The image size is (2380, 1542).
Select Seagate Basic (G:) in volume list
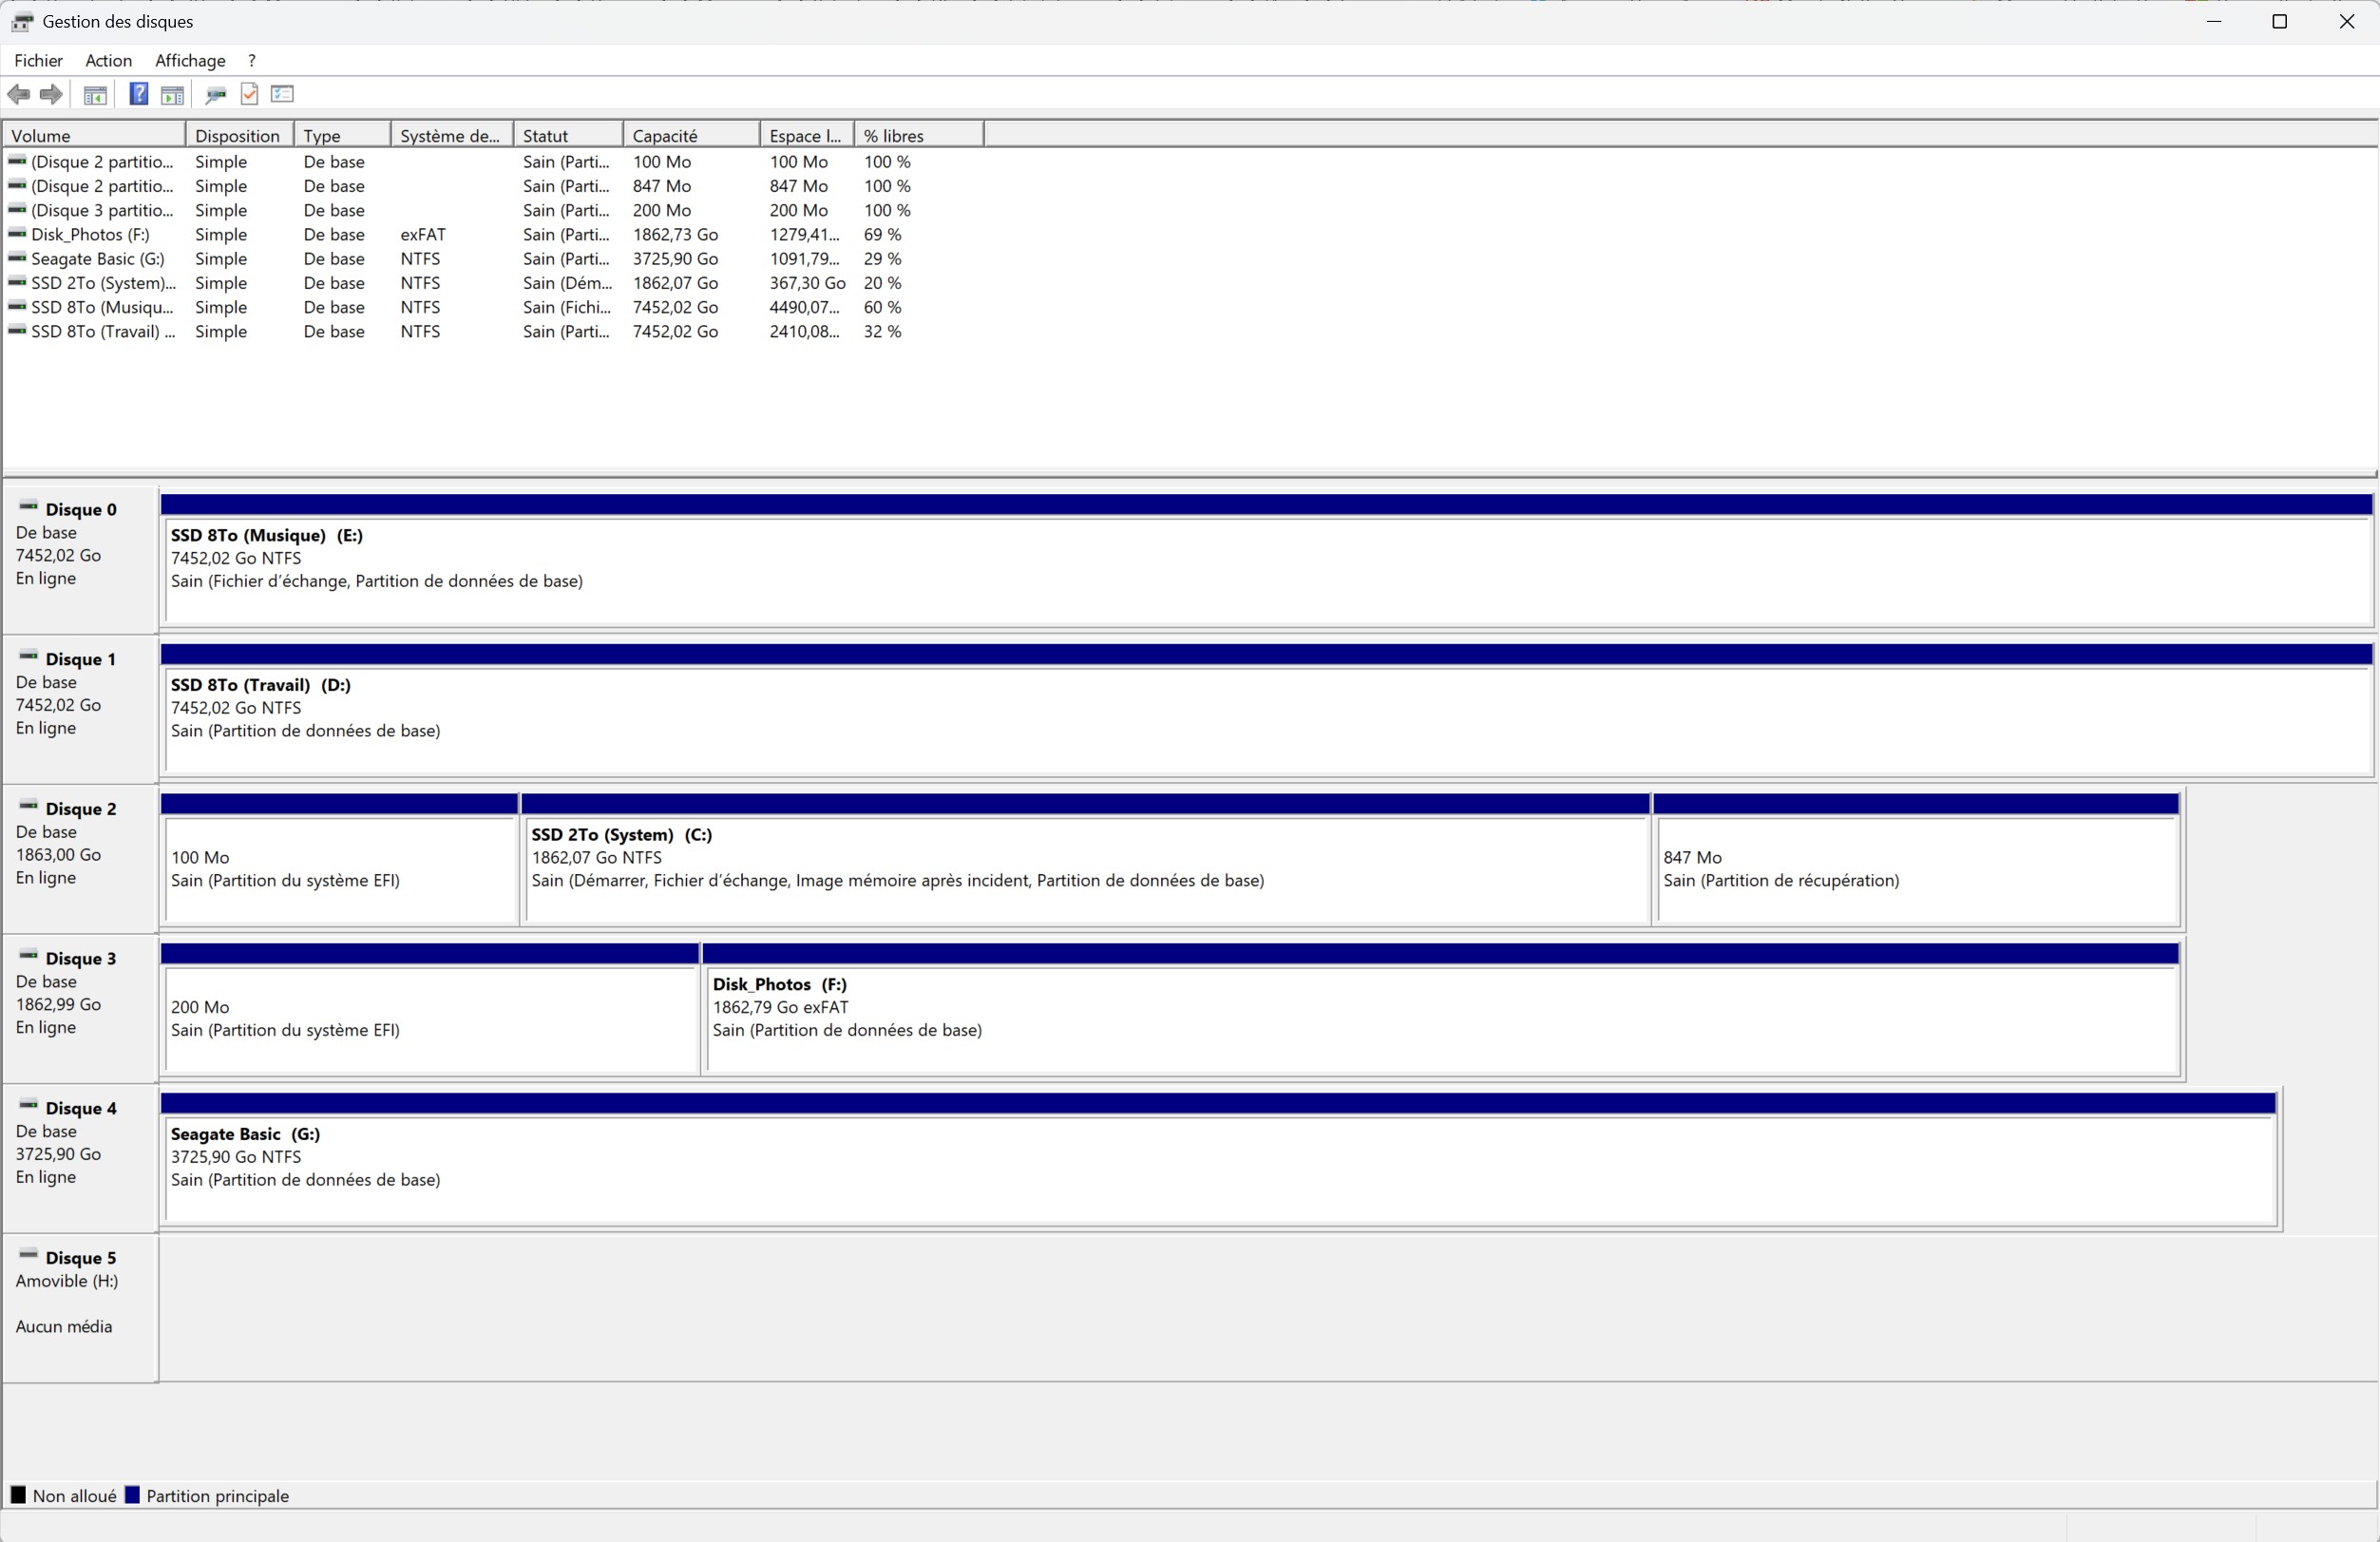click(x=97, y=259)
